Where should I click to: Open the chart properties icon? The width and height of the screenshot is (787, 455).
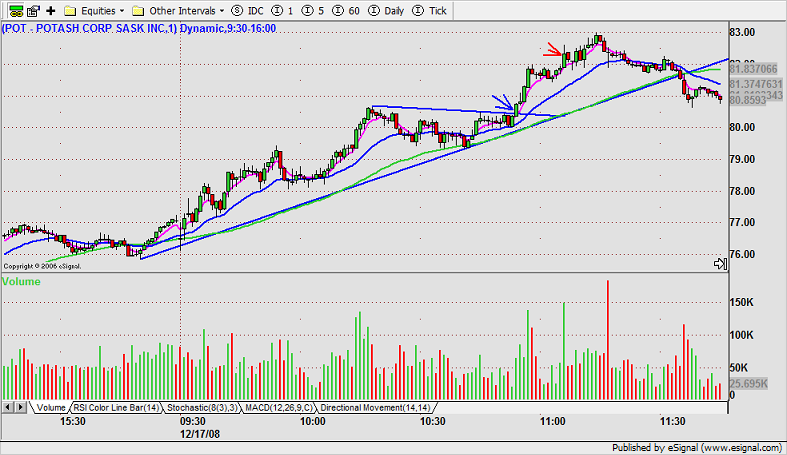[34, 11]
